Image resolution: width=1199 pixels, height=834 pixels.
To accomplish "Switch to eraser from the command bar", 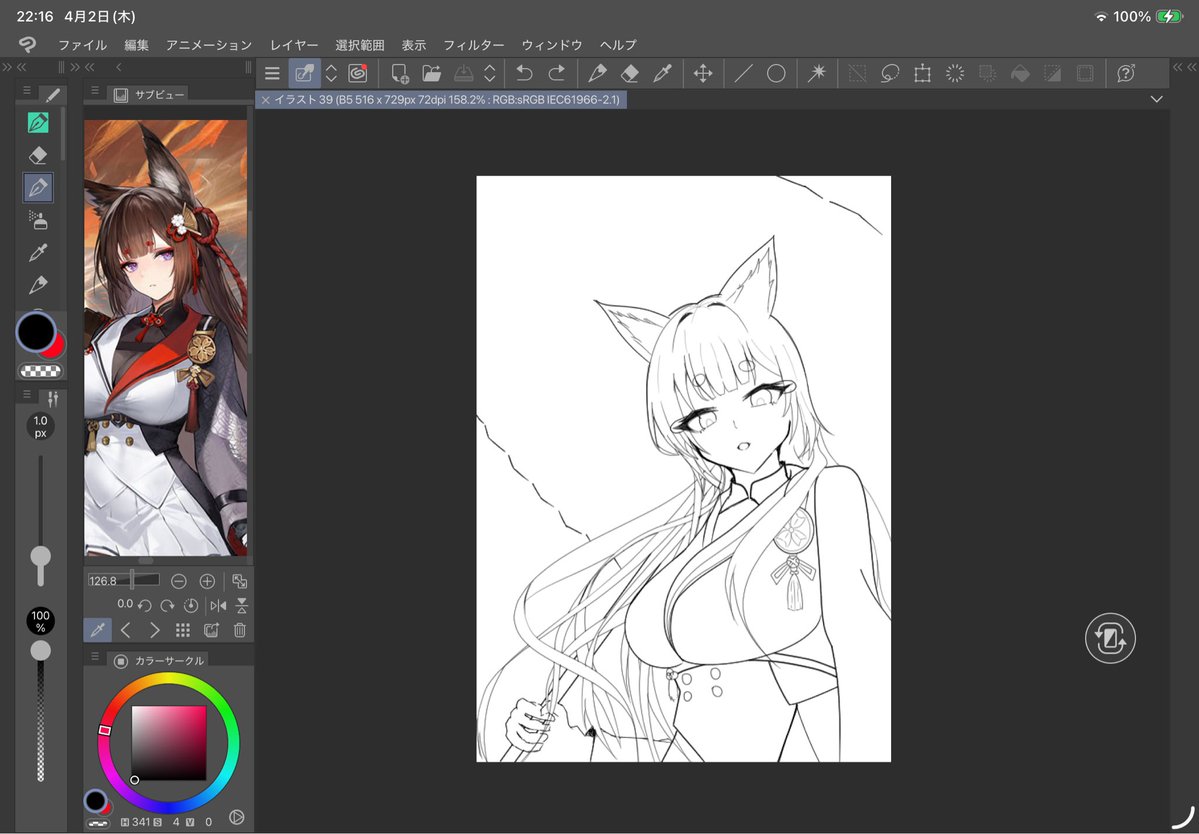I will tap(629, 73).
